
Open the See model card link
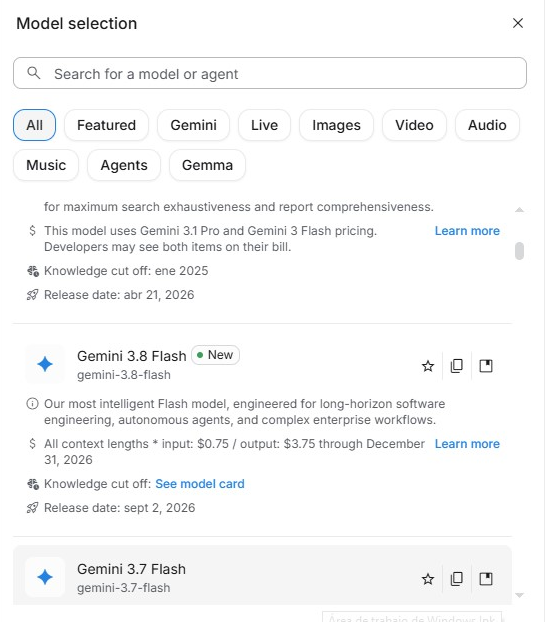[200, 484]
